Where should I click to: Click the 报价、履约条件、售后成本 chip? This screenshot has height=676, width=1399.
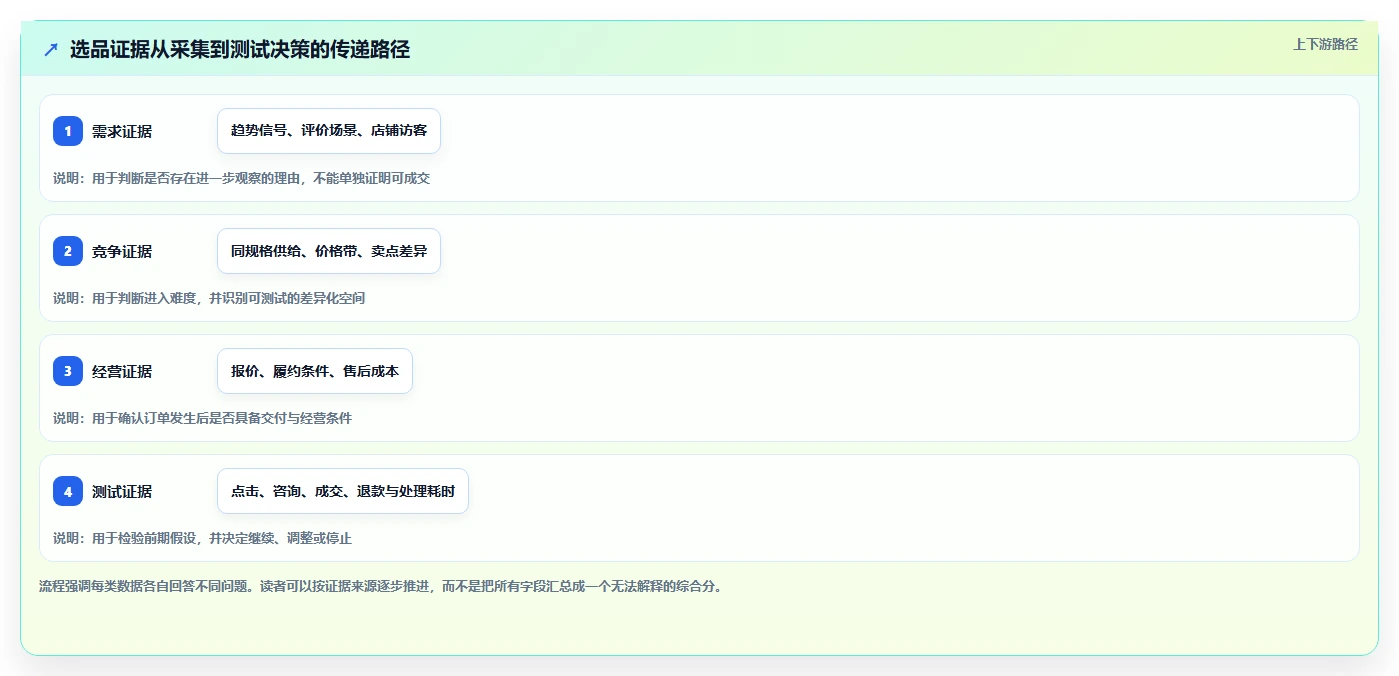tap(315, 371)
